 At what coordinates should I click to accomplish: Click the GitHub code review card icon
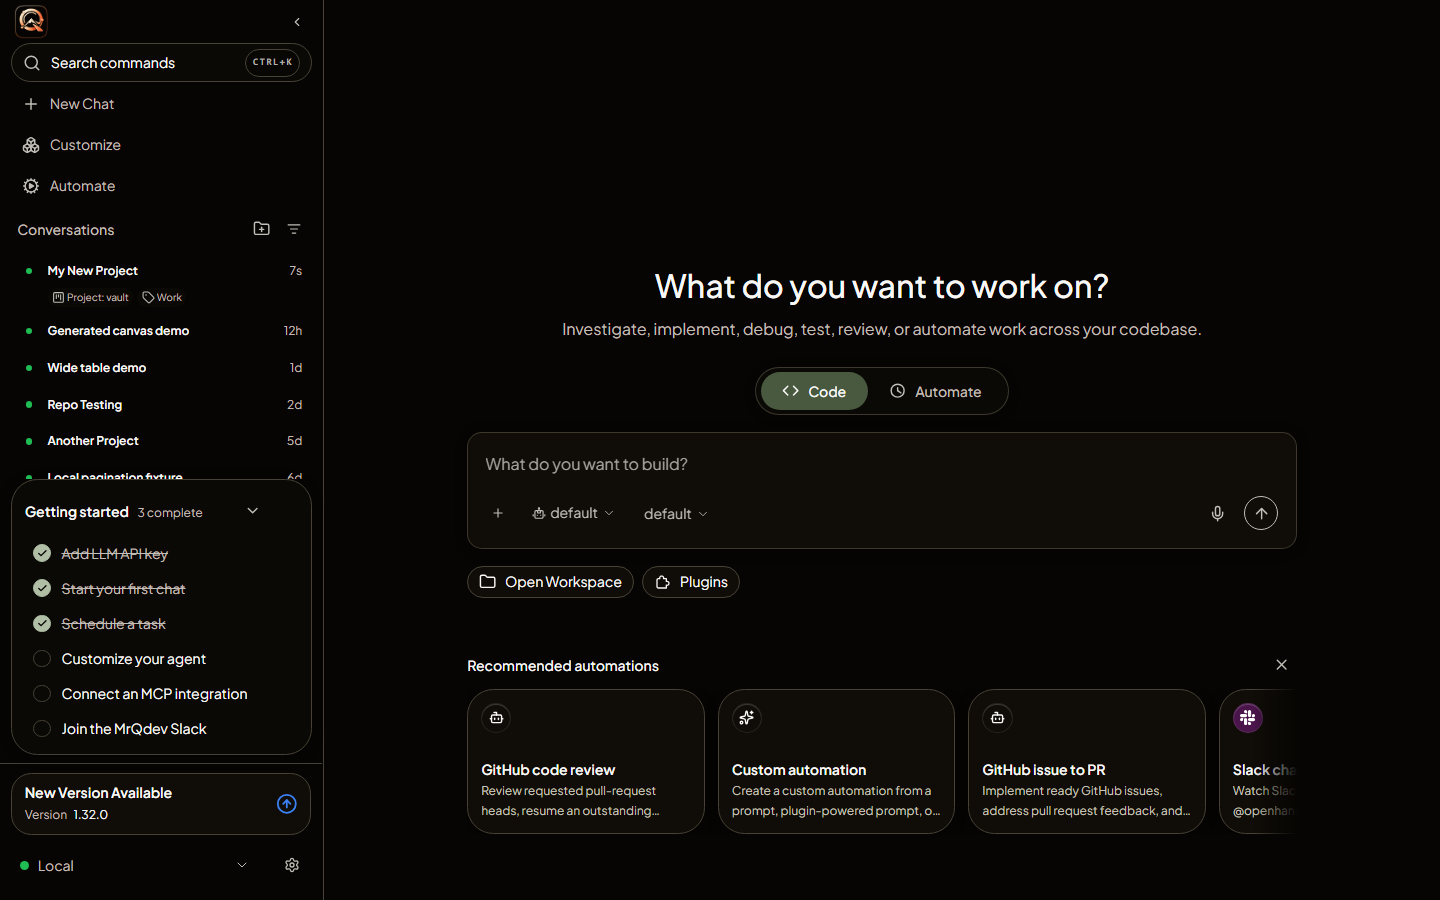point(496,718)
